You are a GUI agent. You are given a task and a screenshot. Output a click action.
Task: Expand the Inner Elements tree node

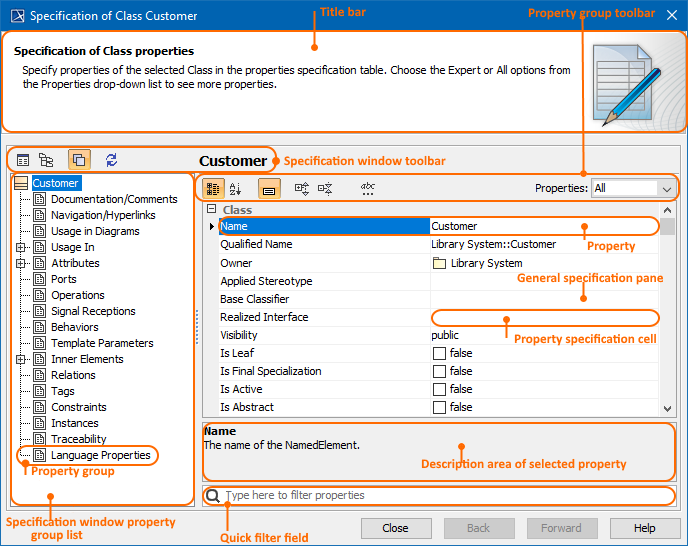point(20,359)
